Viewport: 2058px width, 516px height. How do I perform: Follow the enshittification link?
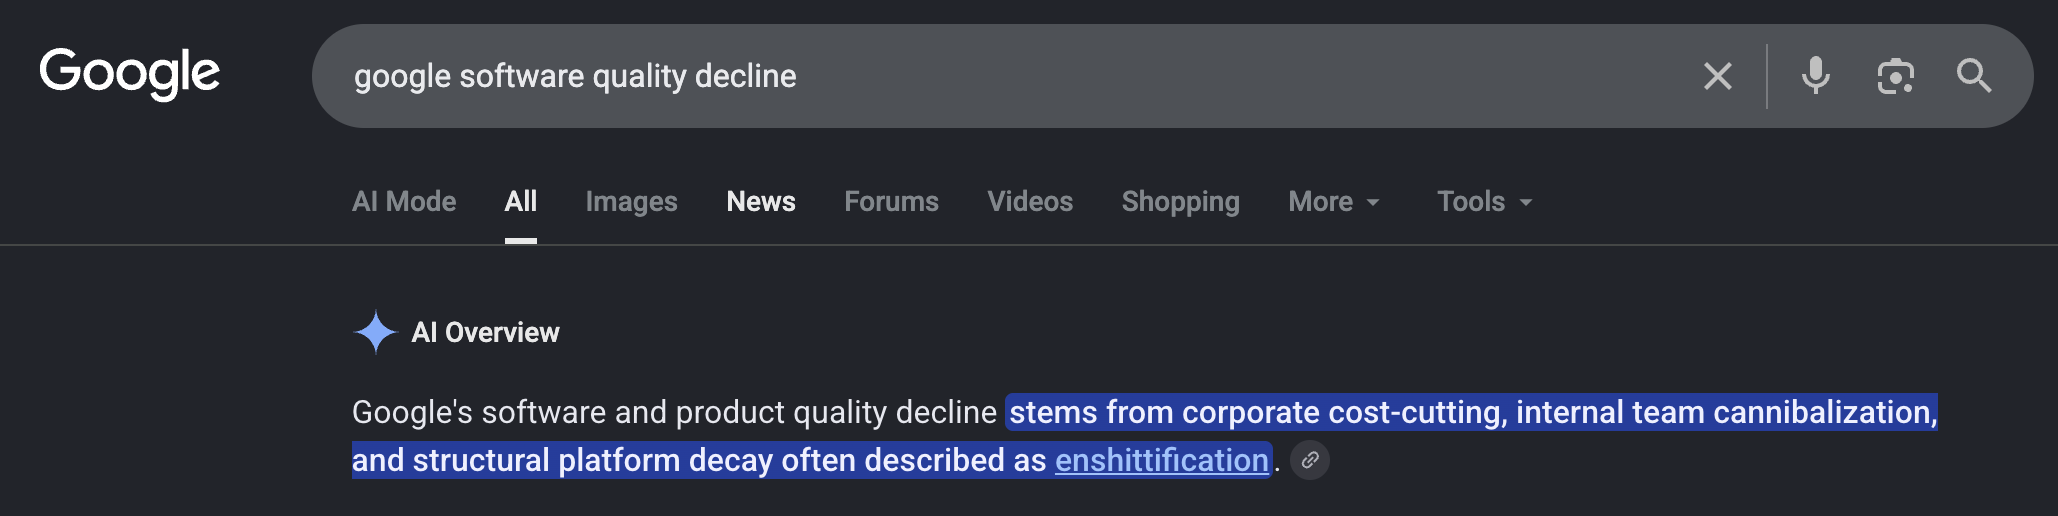(x=1161, y=460)
